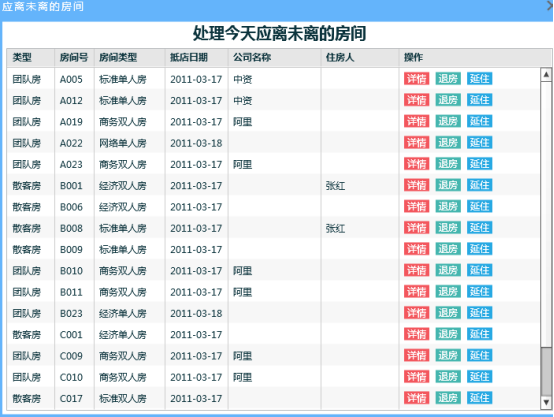
Task: Open 详情 for room A019
Action: tap(417, 121)
